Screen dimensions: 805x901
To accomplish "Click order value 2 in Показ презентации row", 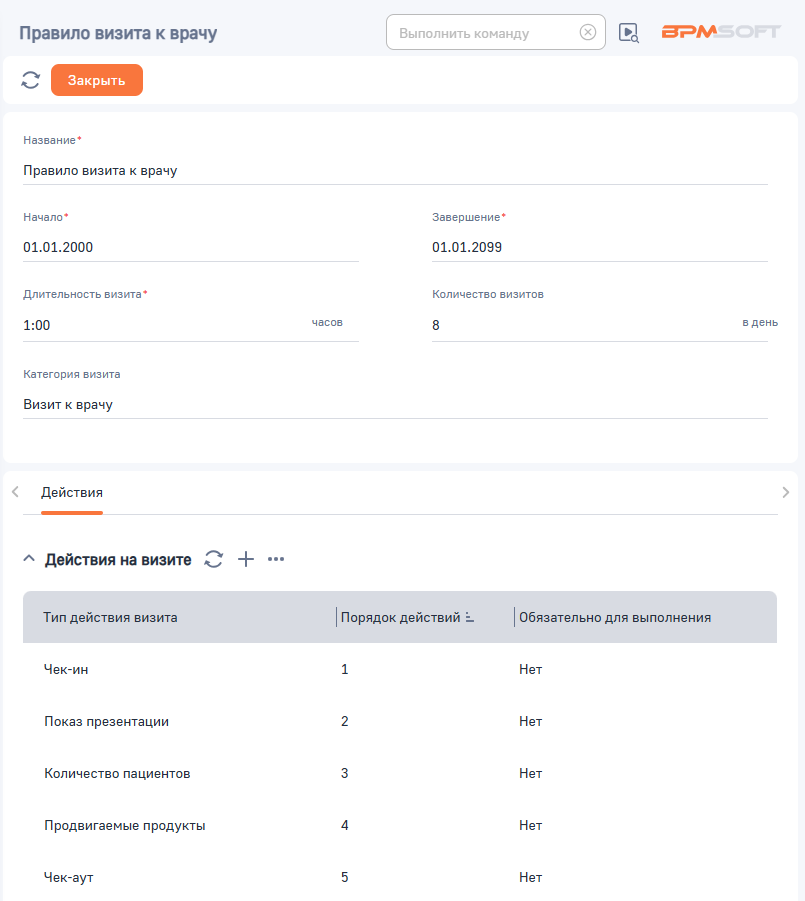I will 344,721.
